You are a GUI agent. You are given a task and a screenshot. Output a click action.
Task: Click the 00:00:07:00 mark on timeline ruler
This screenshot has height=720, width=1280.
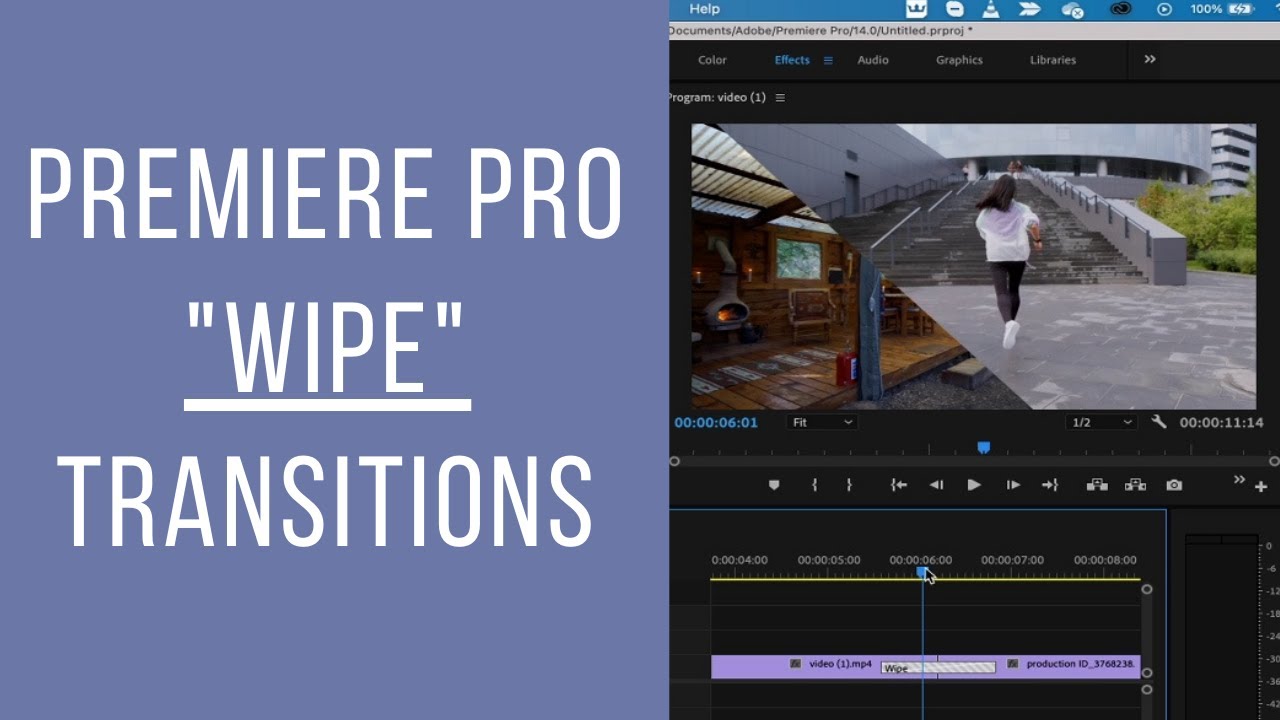pos(1012,560)
